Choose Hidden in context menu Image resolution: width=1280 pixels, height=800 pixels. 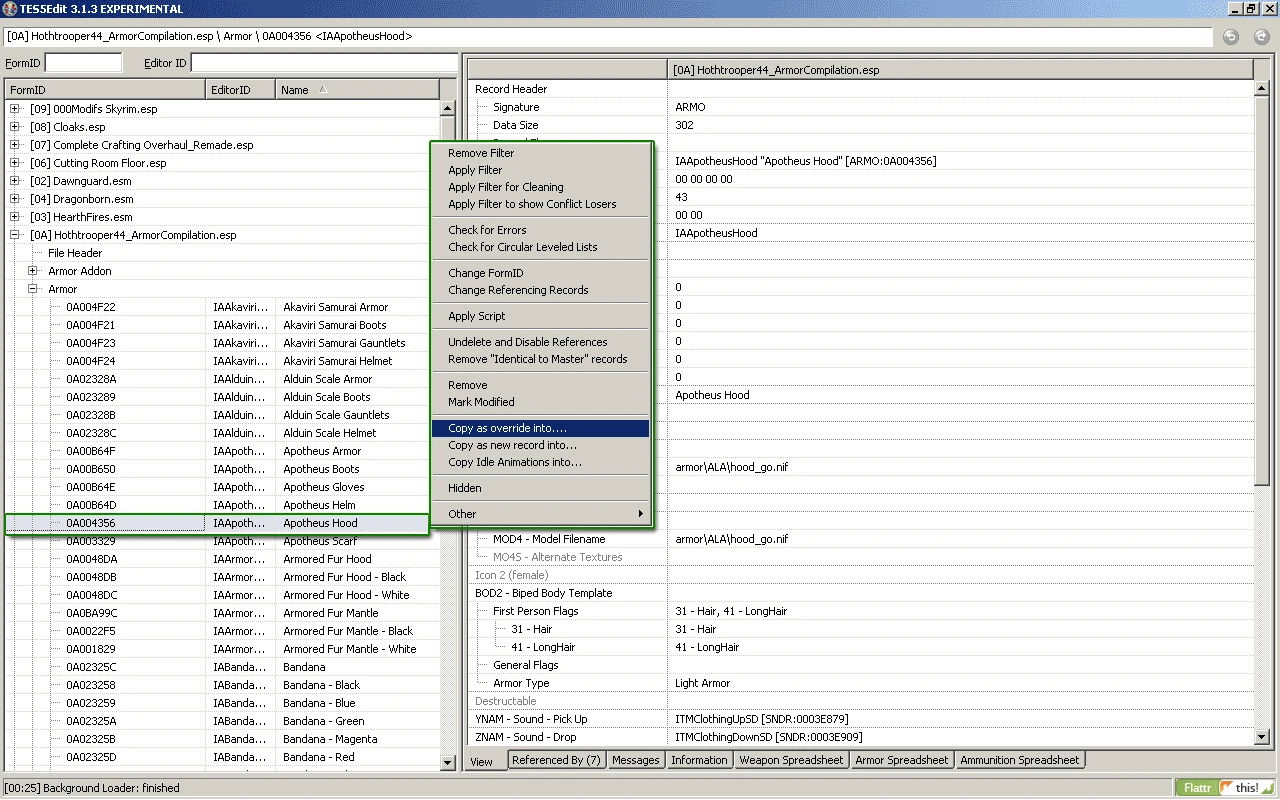541,488
